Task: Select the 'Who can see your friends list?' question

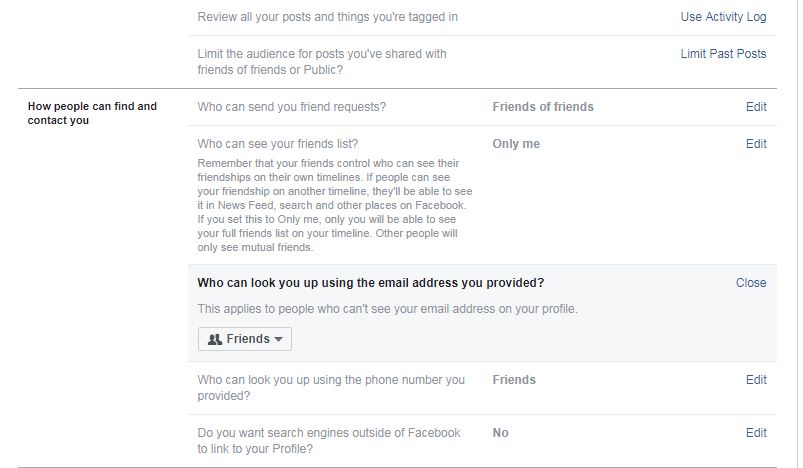Action: (x=278, y=144)
